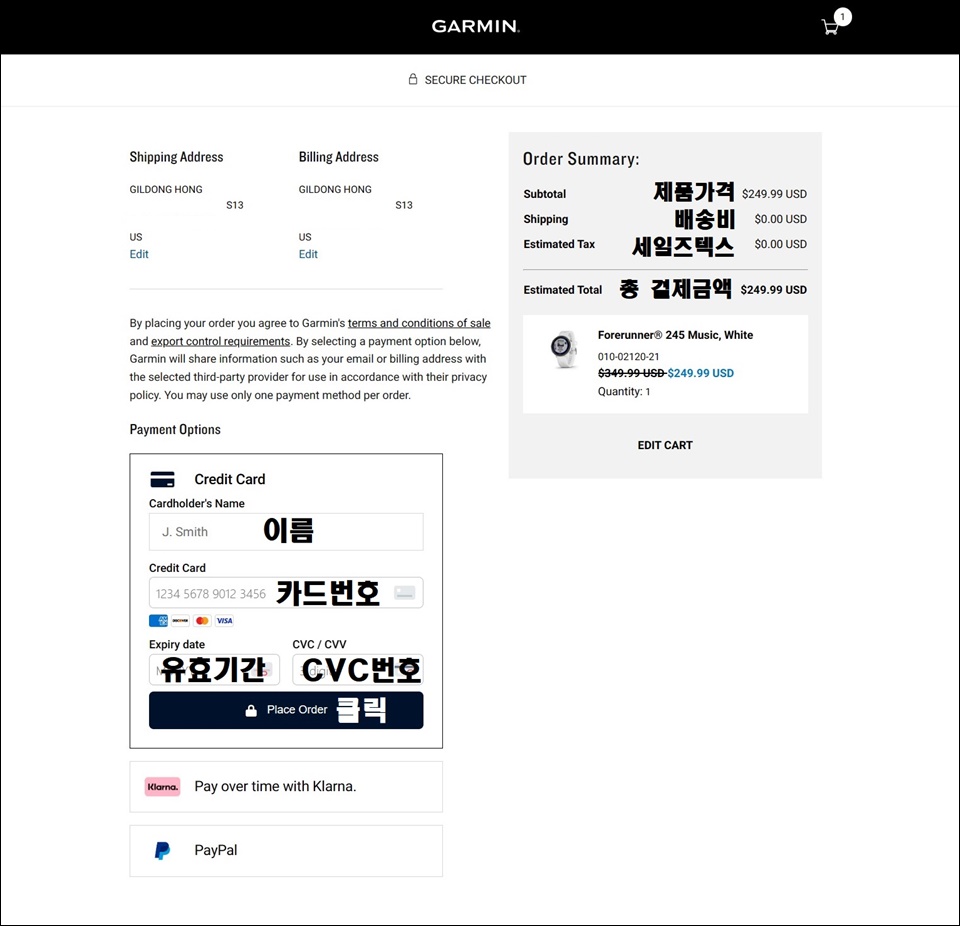Click the Discover card logo
Image resolution: width=960 pixels, height=926 pixels.
click(x=180, y=620)
